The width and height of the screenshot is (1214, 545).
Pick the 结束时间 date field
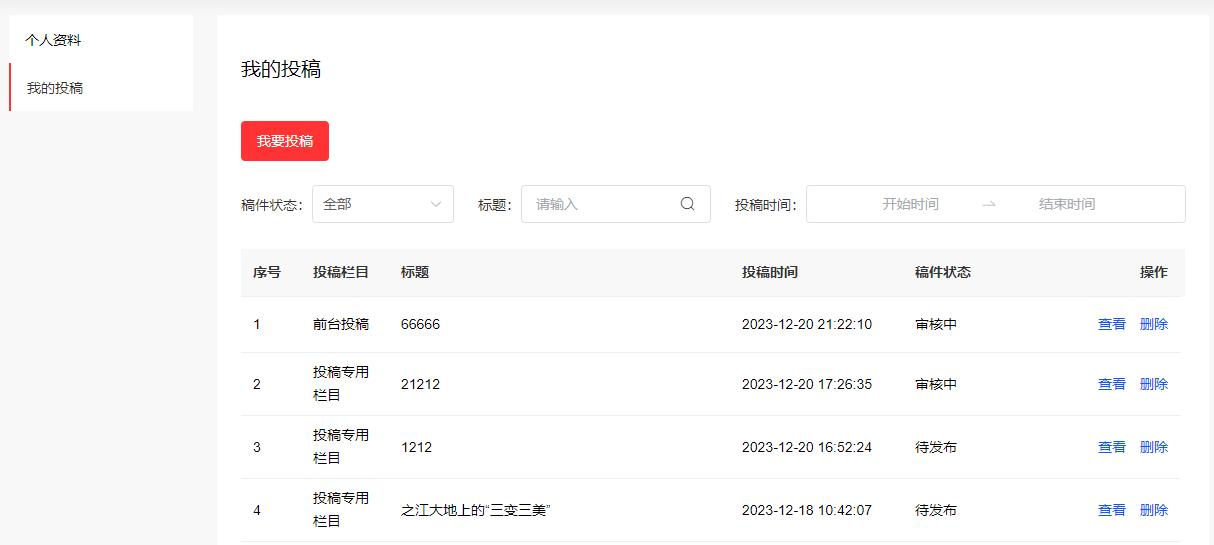coord(1066,204)
